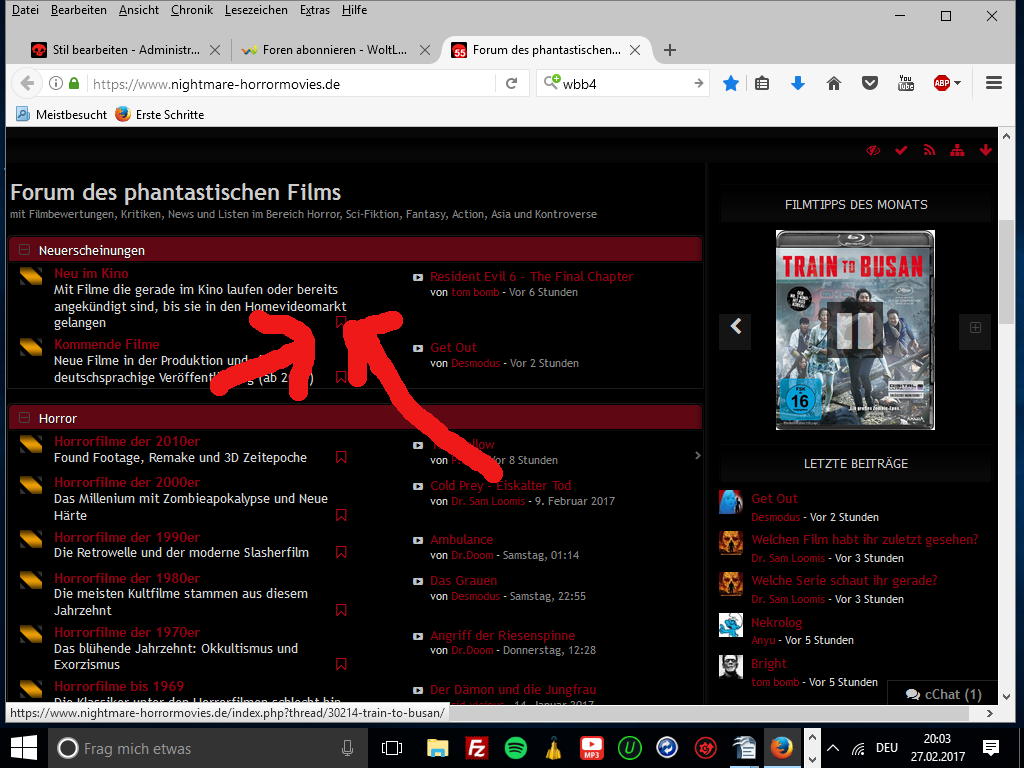Click the RSS feed icon on forum
Image resolution: width=1024 pixels, height=768 pixels.
pos(929,151)
